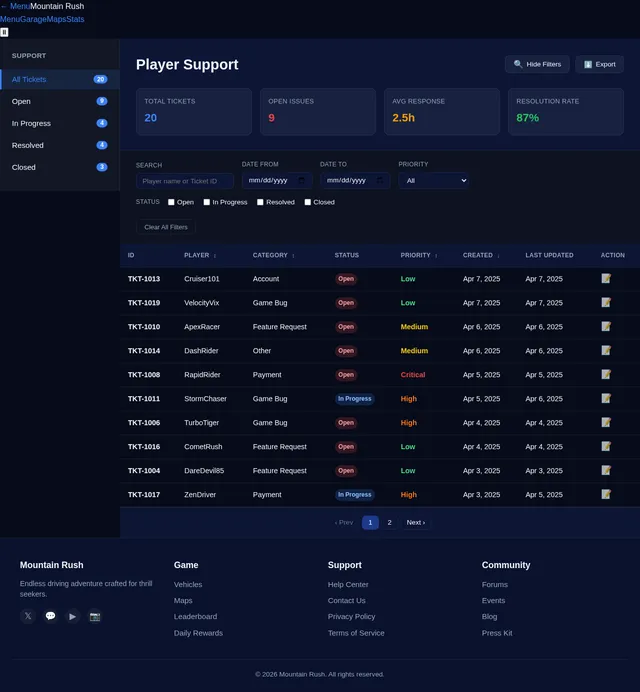
Task: Edit the RapidRider payment ticket TKT-1008
Action: coord(606,374)
